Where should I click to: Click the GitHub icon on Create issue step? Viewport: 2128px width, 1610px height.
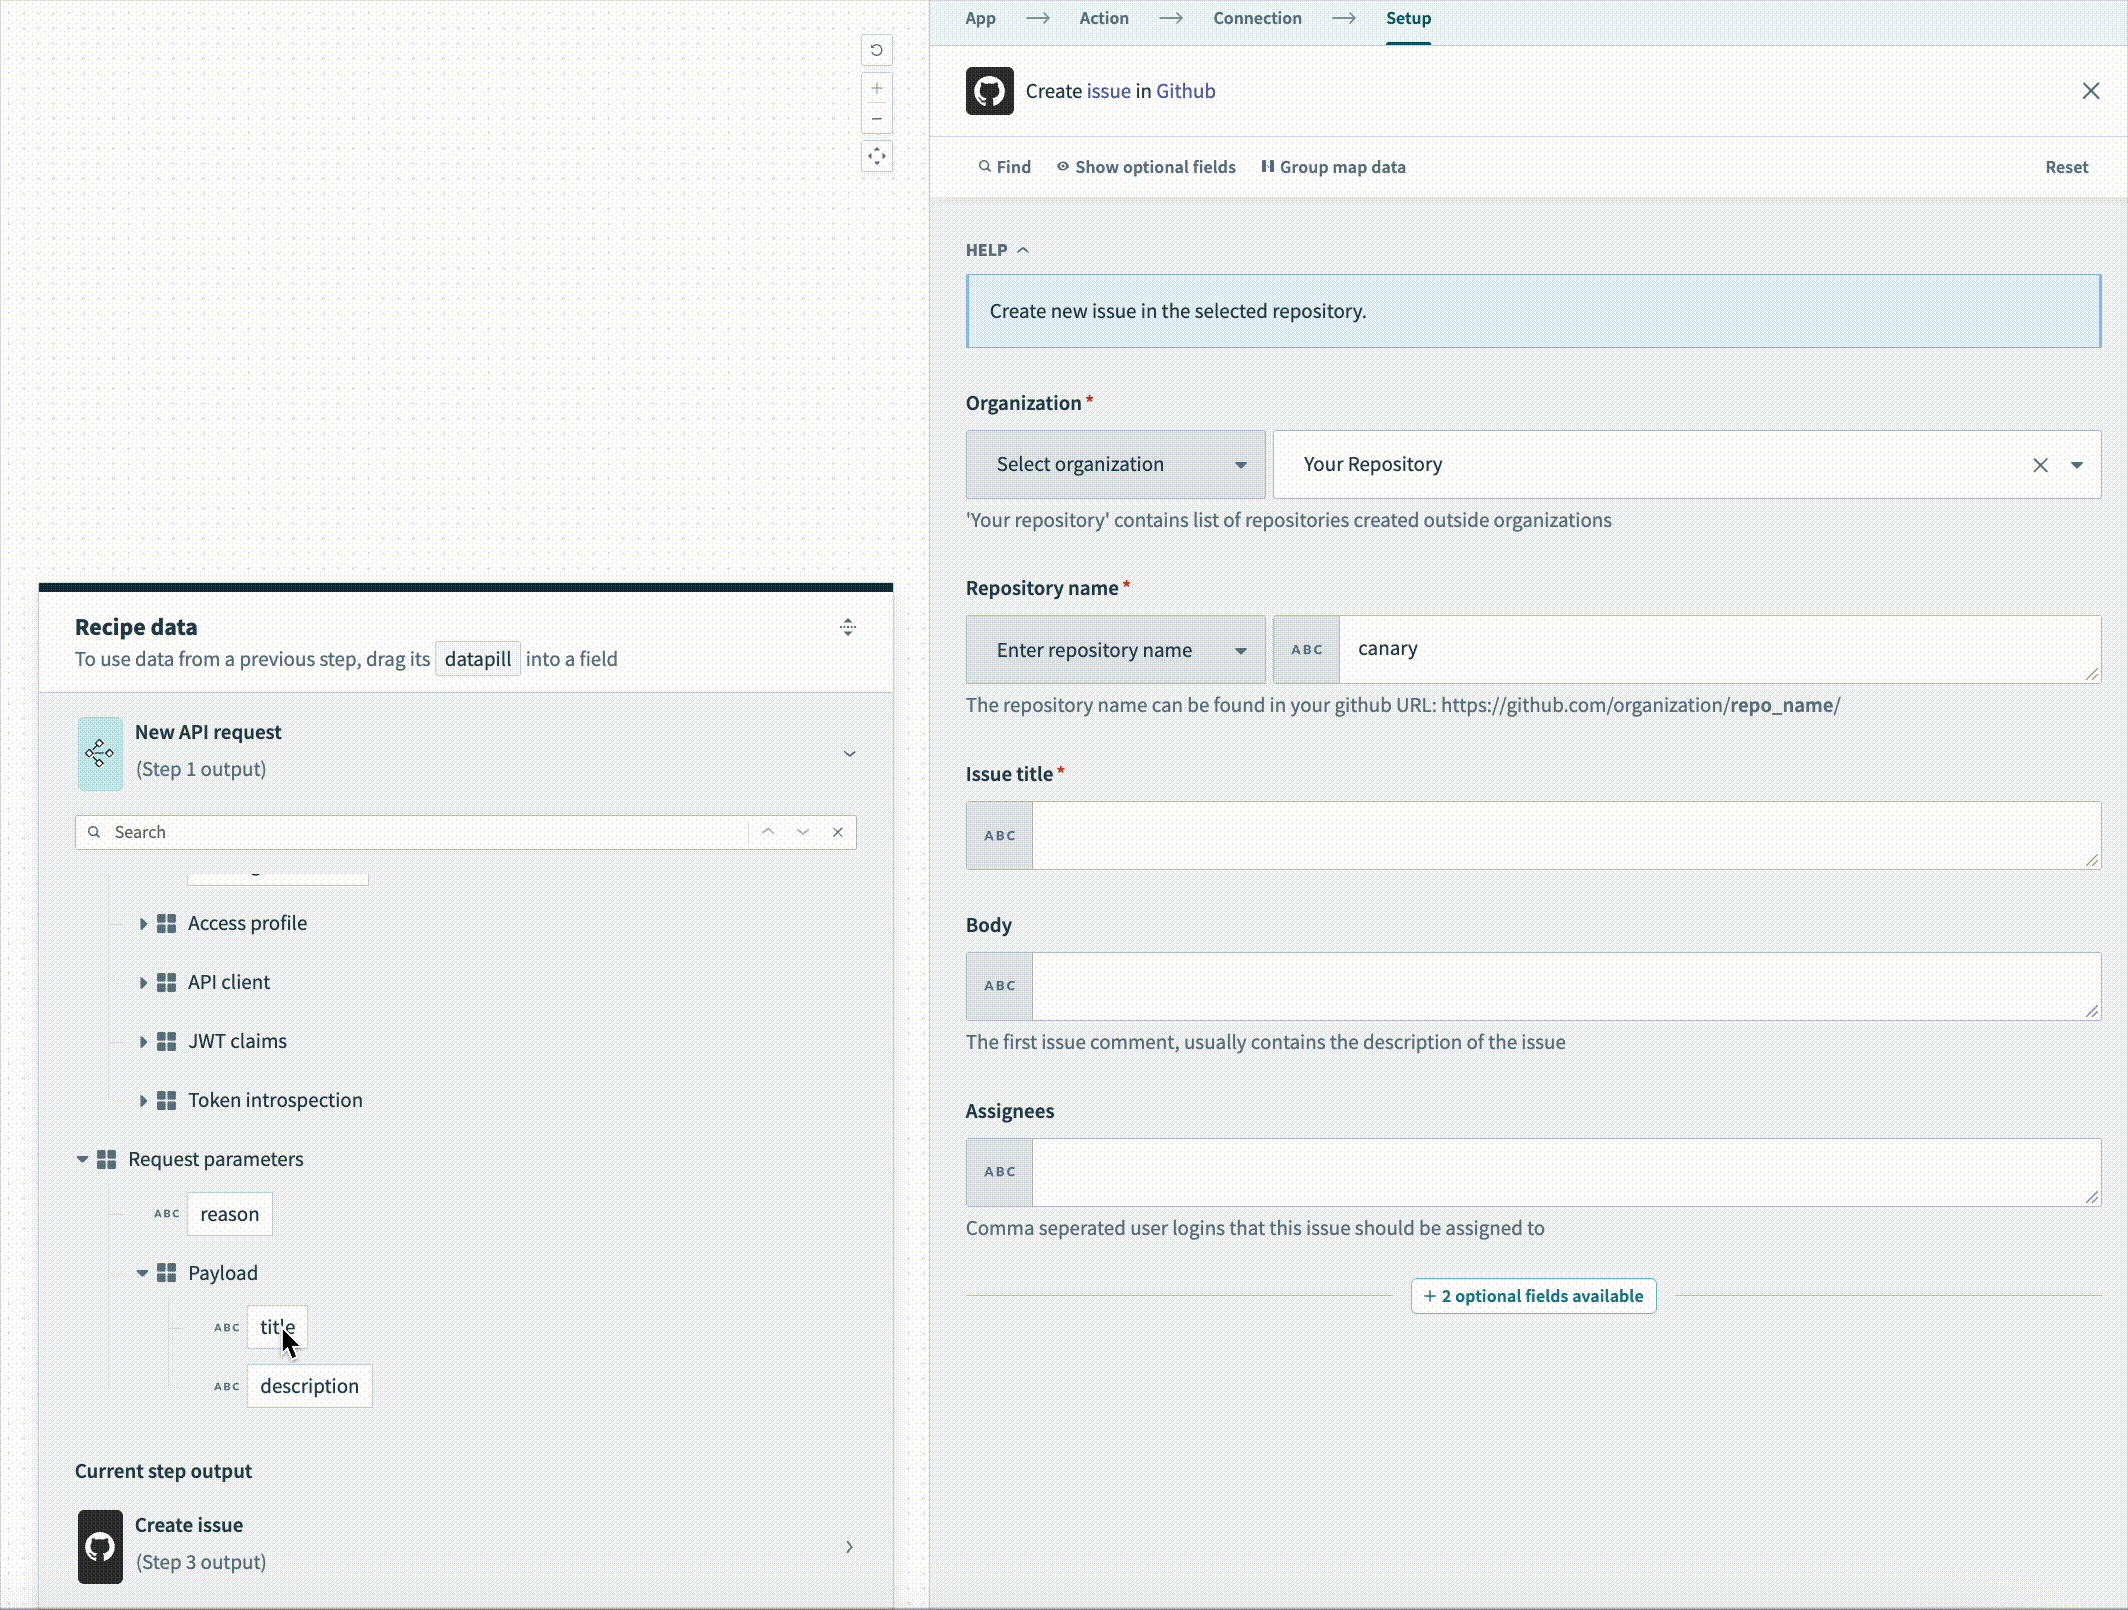click(x=99, y=1545)
